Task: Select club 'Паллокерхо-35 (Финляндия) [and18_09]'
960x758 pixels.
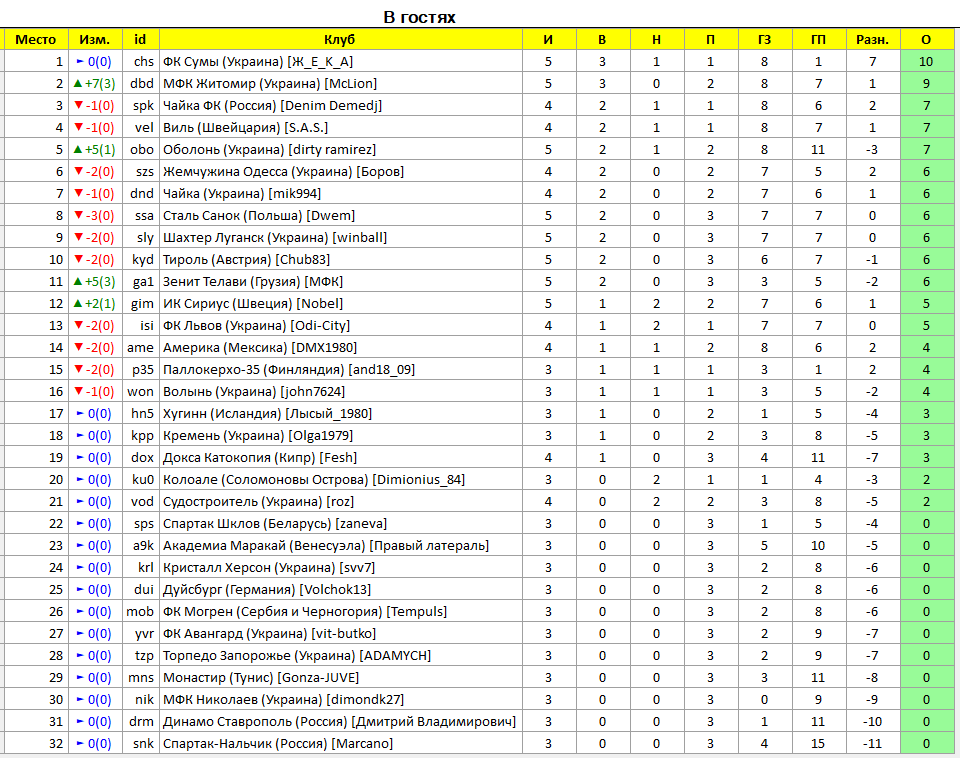Action: point(289,370)
